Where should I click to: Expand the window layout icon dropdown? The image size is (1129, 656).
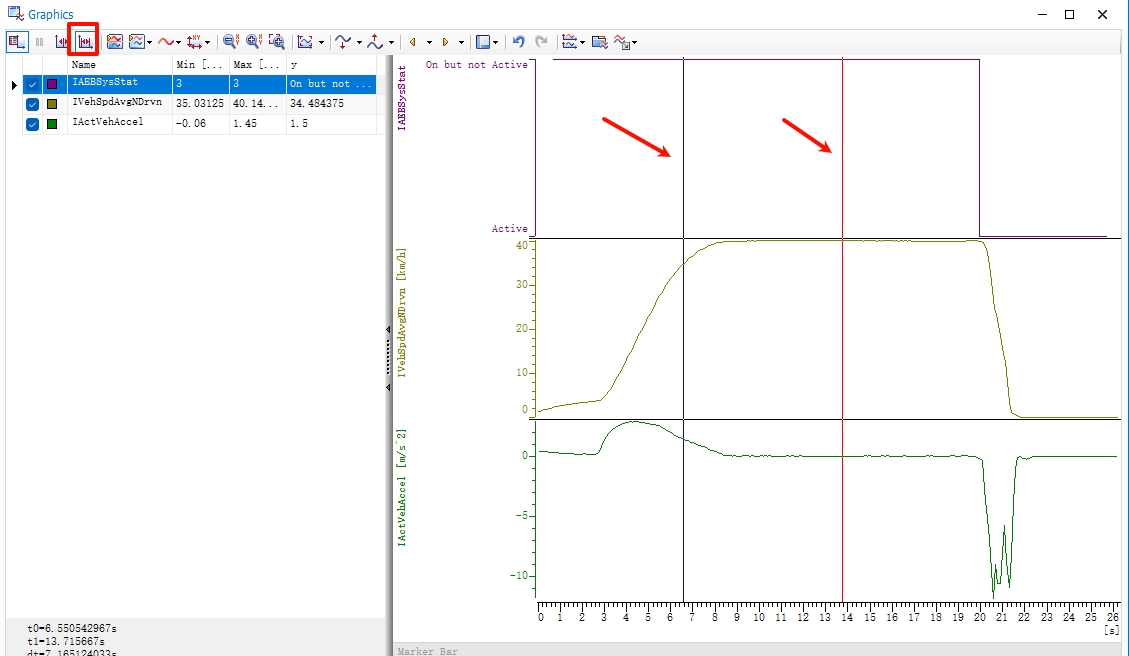point(497,43)
